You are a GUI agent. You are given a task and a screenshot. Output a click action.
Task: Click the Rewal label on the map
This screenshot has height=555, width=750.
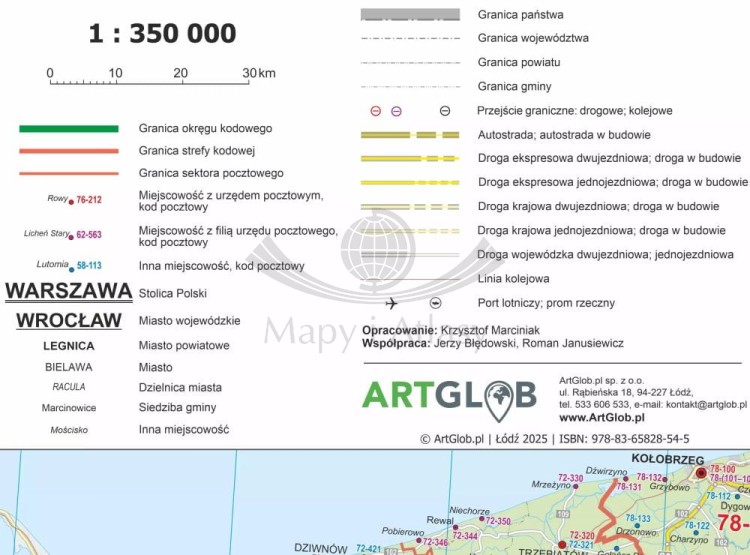pos(440,520)
